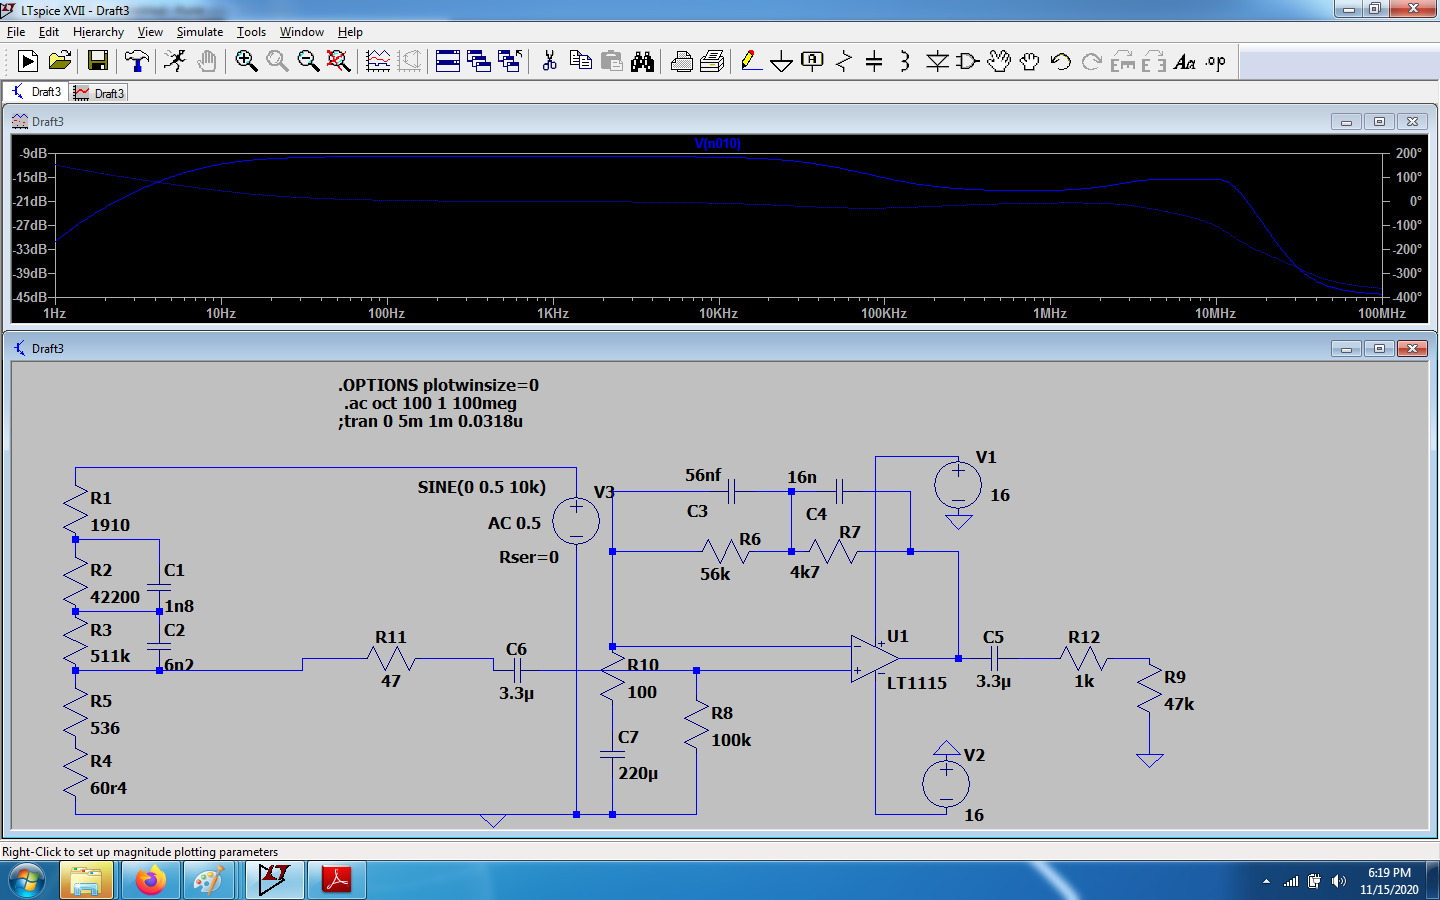Select the Move open-hand tool
The width and height of the screenshot is (1440, 900).
pyautogui.click(x=999, y=62)
